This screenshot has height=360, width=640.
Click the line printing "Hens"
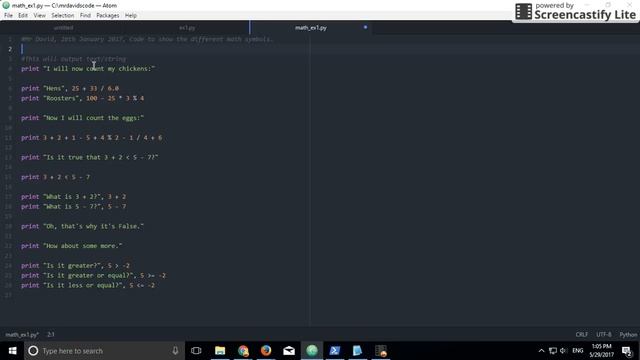click(x=70, y=88)
